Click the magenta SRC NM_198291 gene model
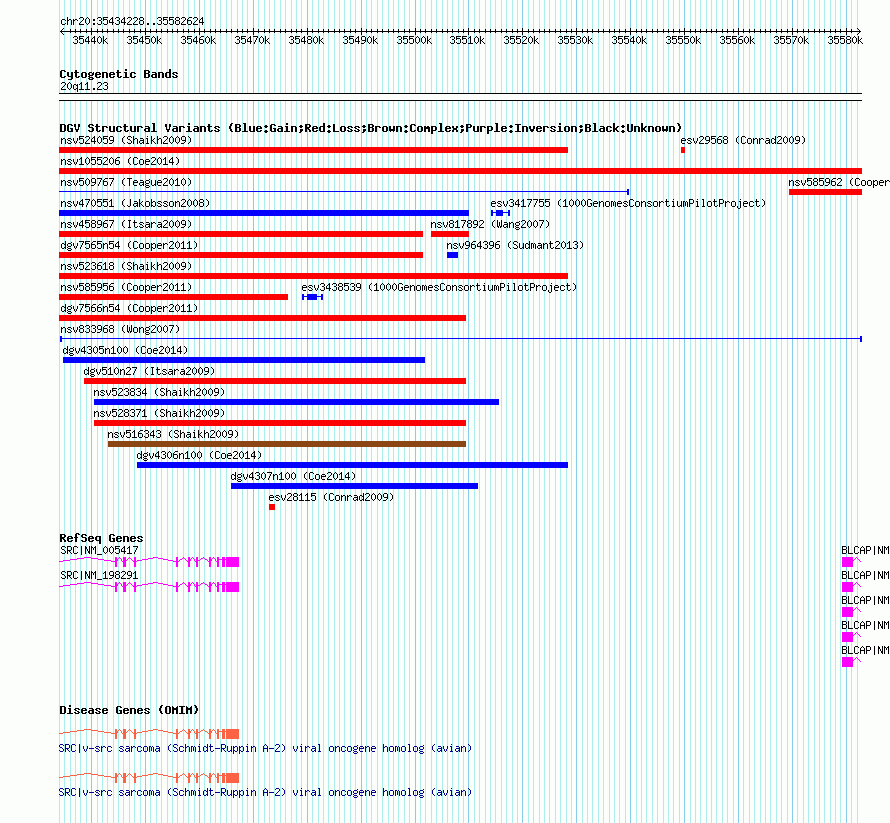Viewport: 890px width, 823px height. 149,587
